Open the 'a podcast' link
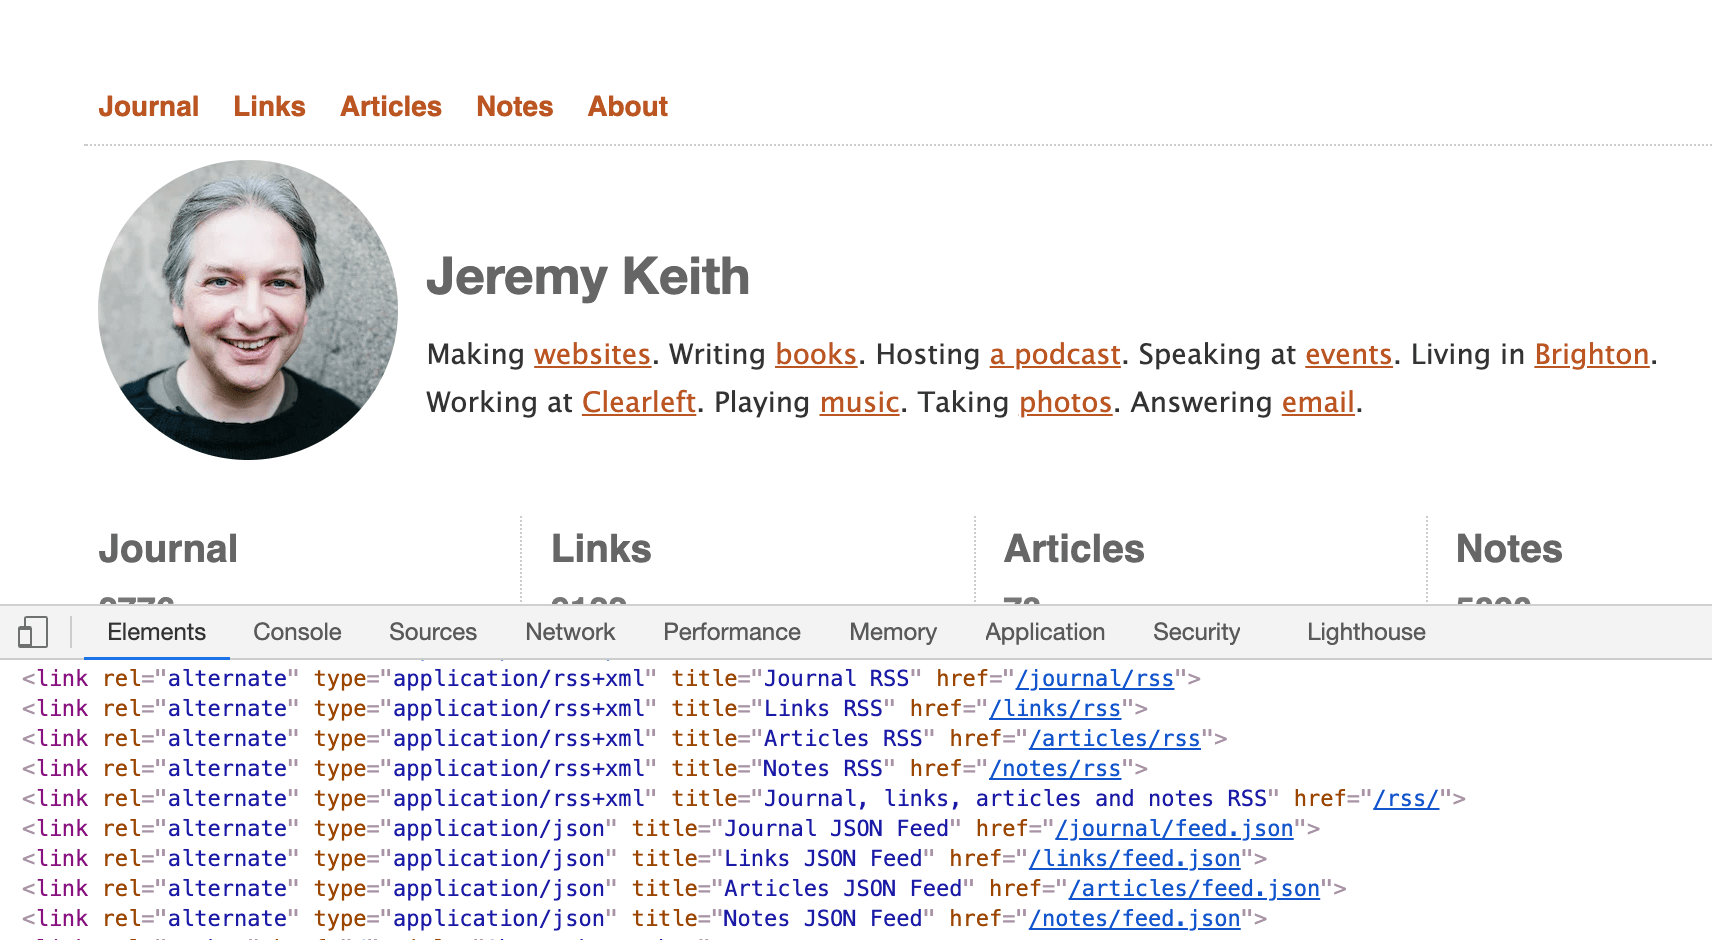The width and height of the screenshot is (1712, 940). coord(1055,354)
